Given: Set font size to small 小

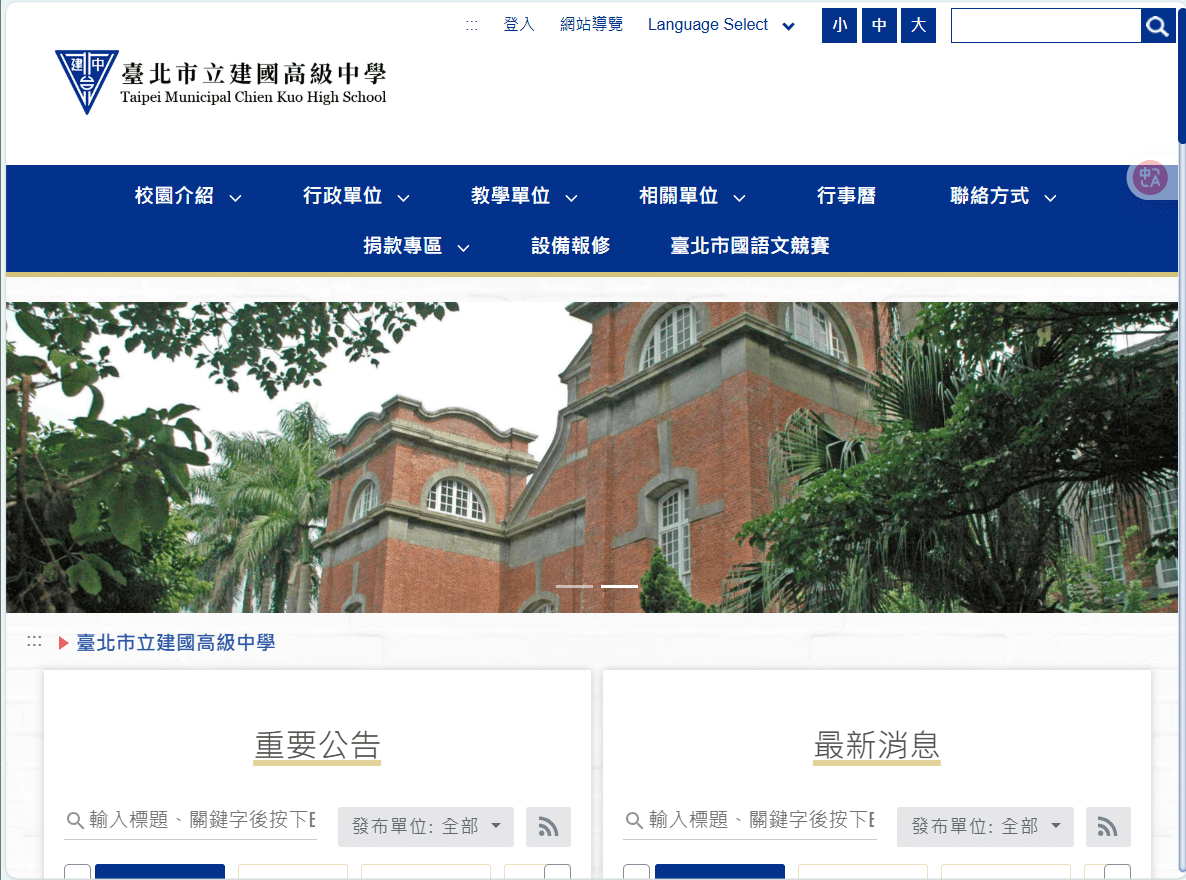Looking at the screenshot, I should coord(840,26).
